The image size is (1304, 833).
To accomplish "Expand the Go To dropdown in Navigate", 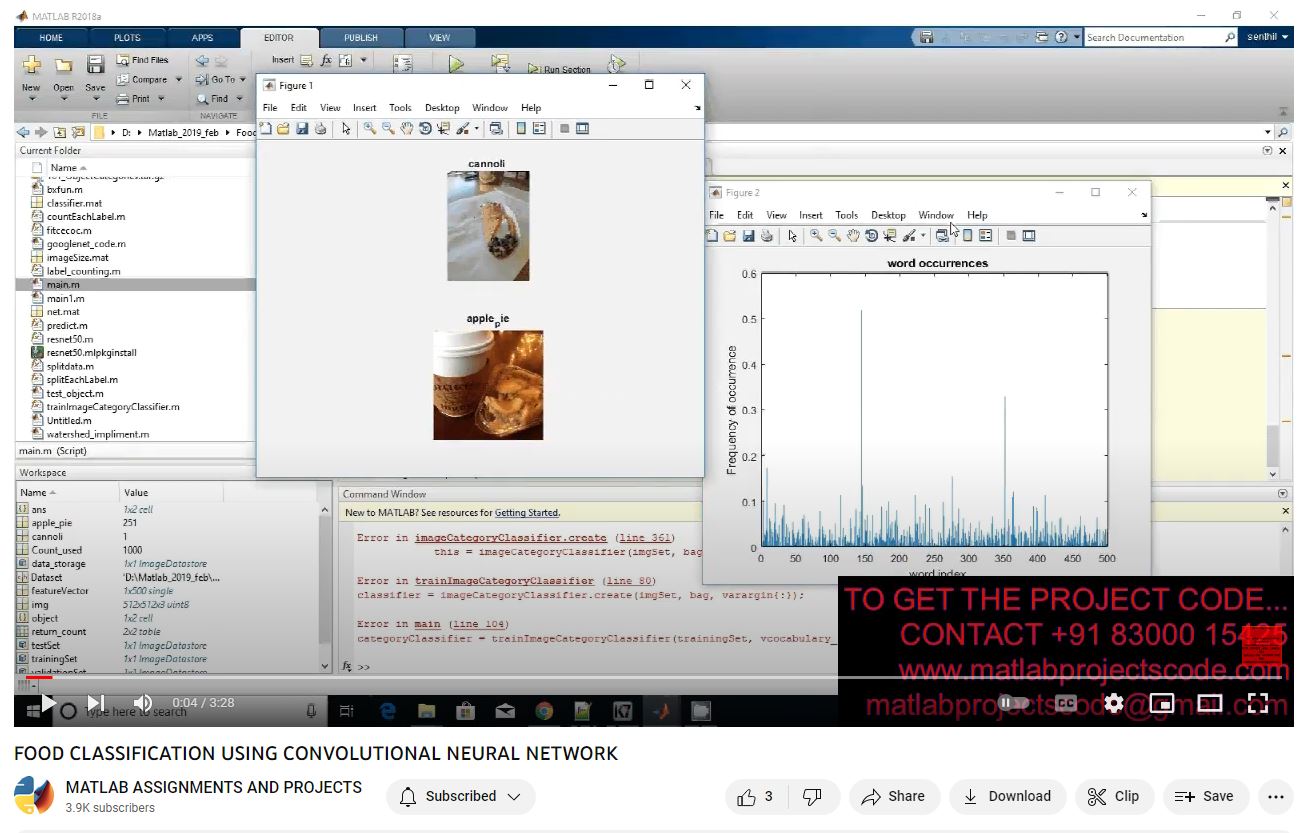I will pos(244,80).
